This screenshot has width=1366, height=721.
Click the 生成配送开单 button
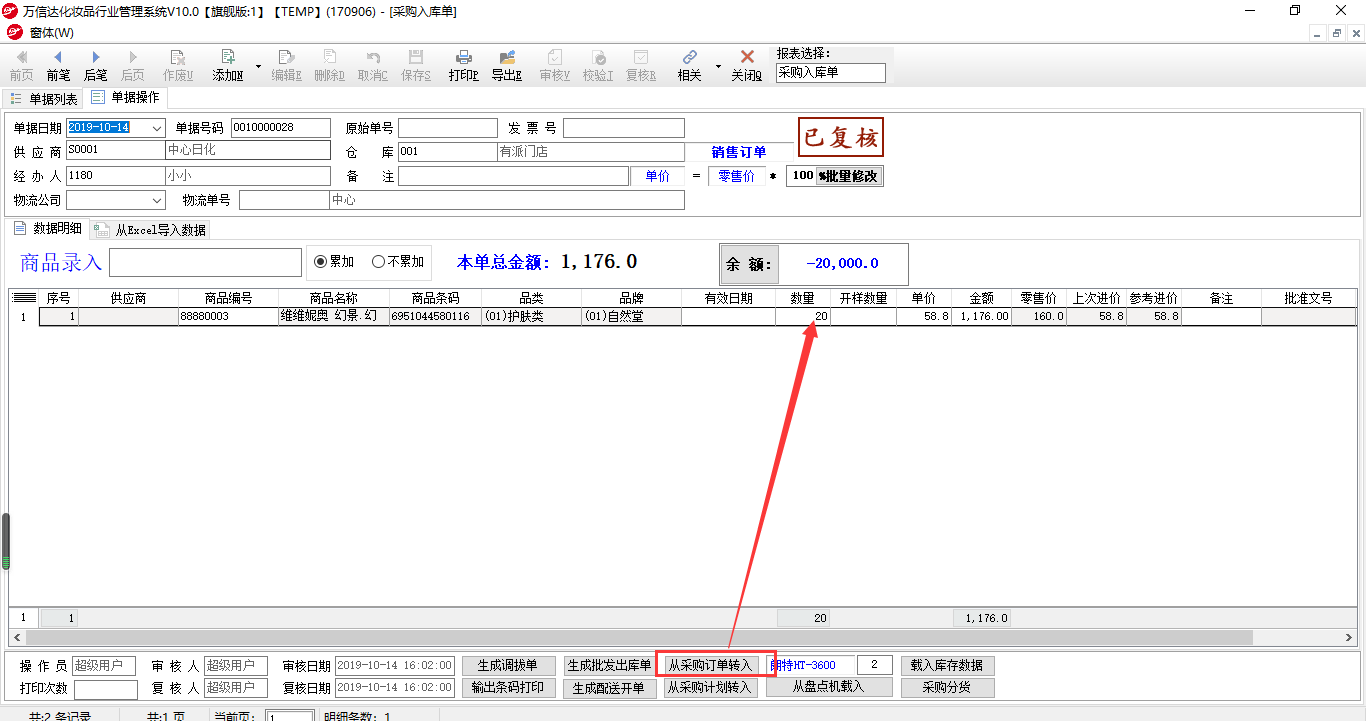pyautogui.click(x=610, y=688)
